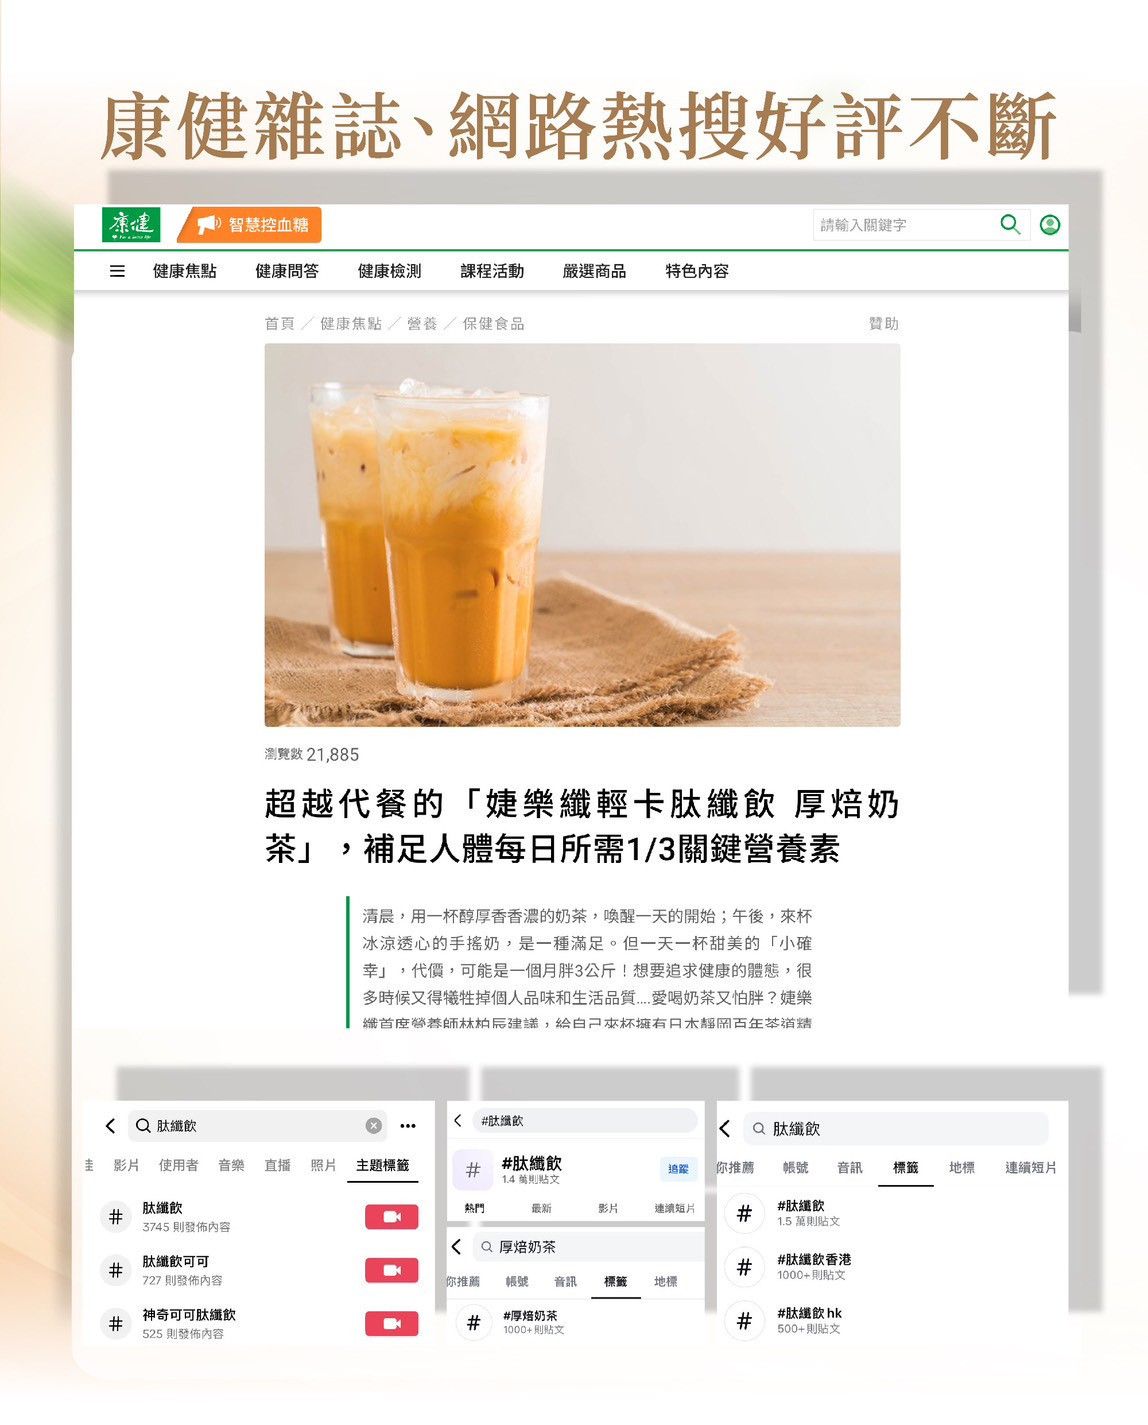Open the #肽纖飲香港 hashtag result
The image size is (1148, 1425).
tap(813, 1266)
